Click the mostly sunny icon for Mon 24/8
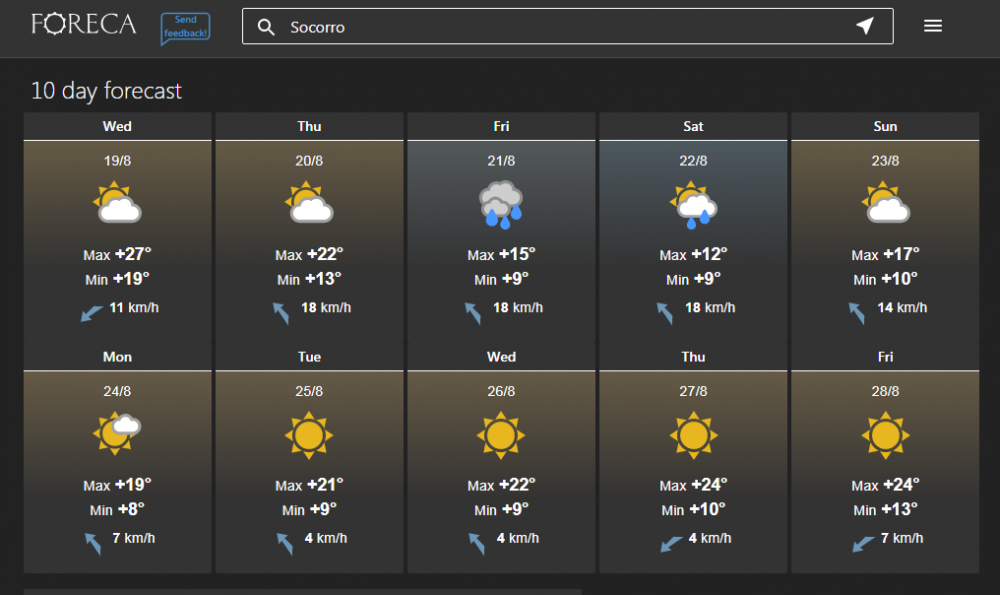This screenshot has height=595, width=1000. [117, 433]
